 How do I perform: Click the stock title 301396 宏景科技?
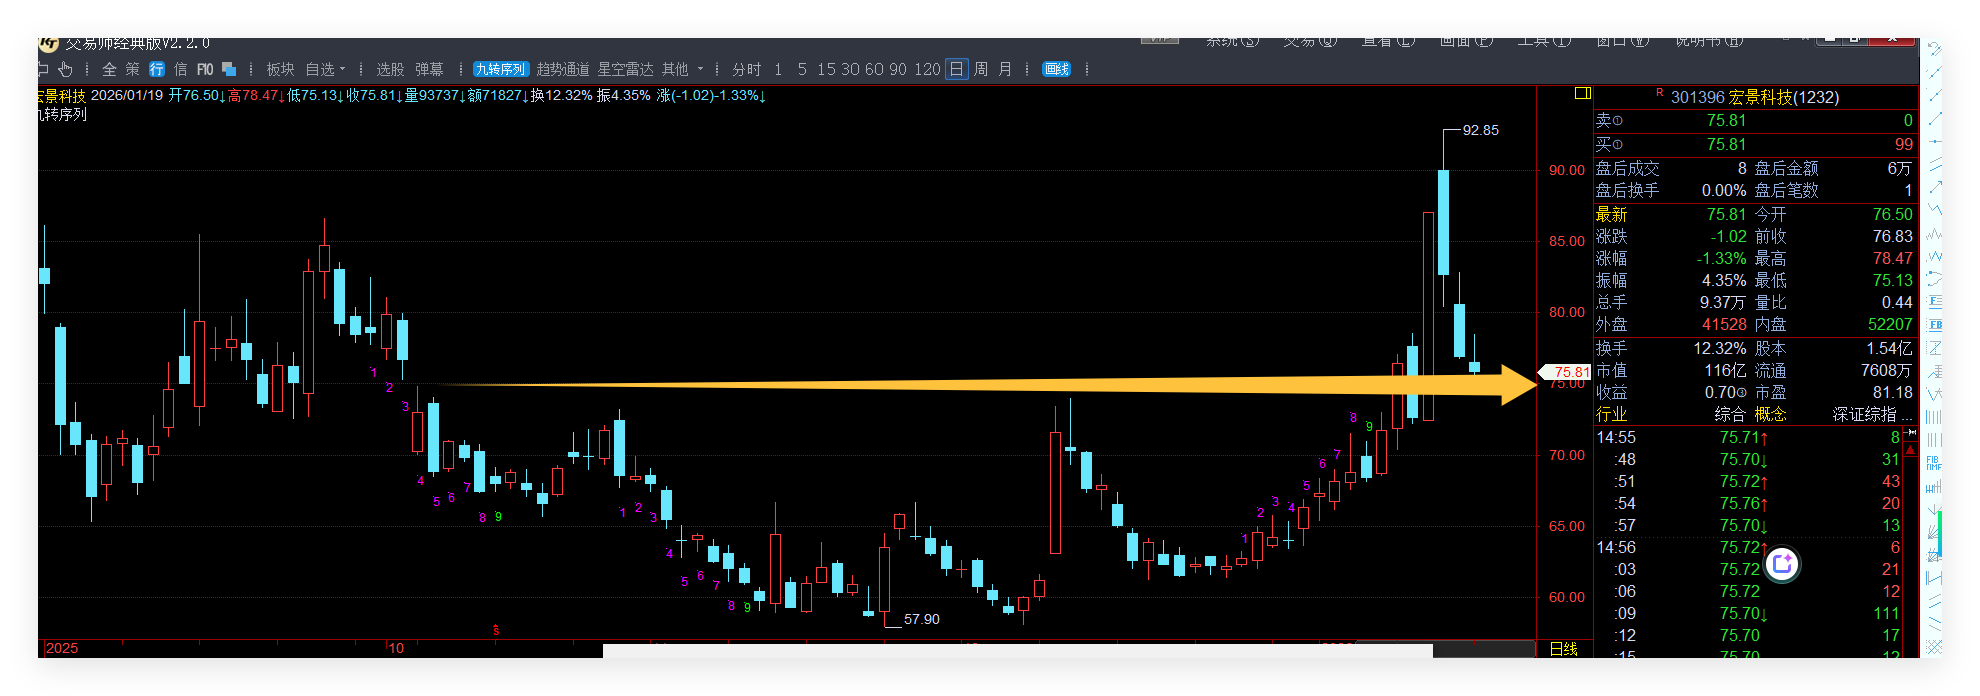coord(1754,97)
